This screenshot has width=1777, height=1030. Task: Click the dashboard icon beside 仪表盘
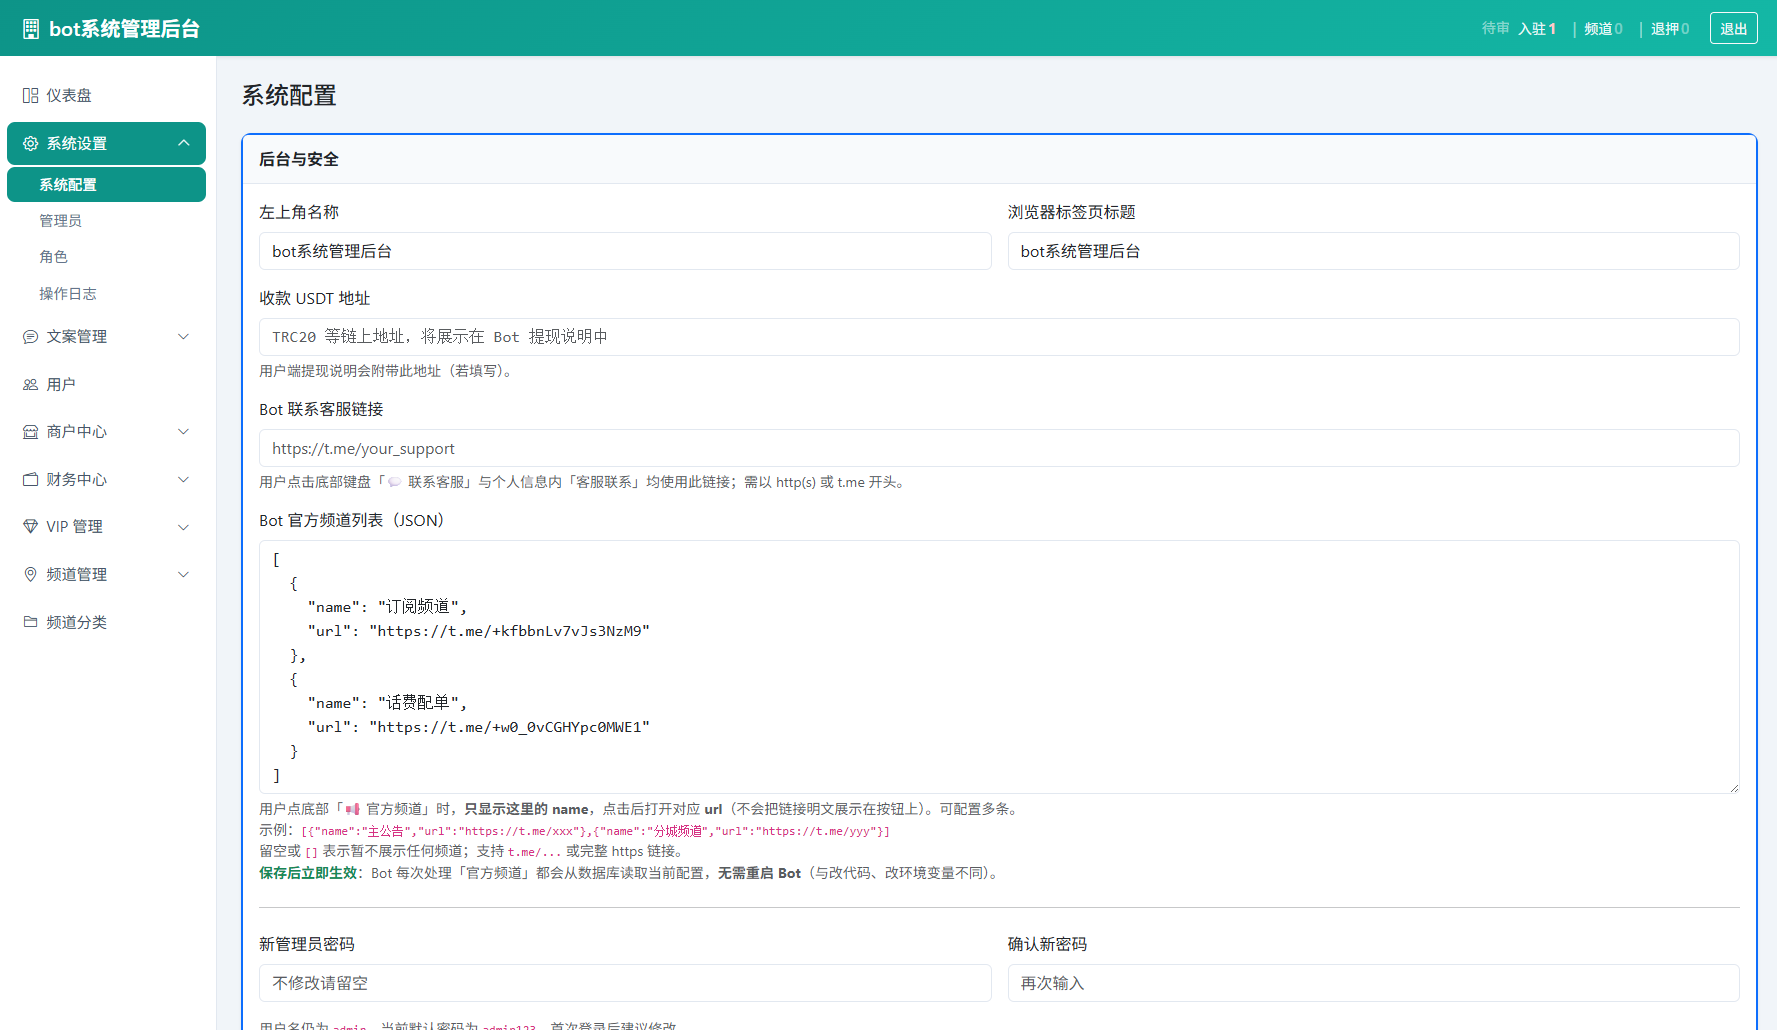pyautogui.click(x=31, y=96)
